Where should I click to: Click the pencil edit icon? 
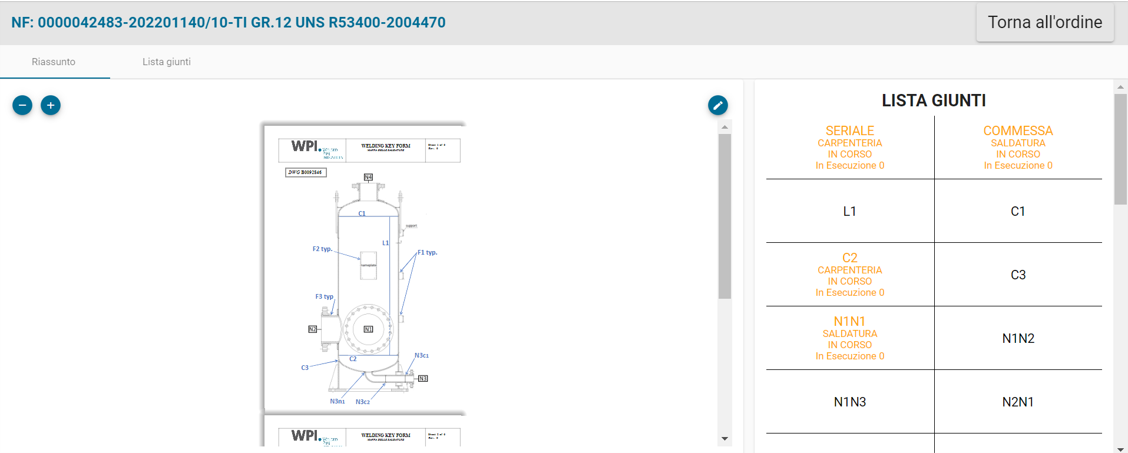717,105
